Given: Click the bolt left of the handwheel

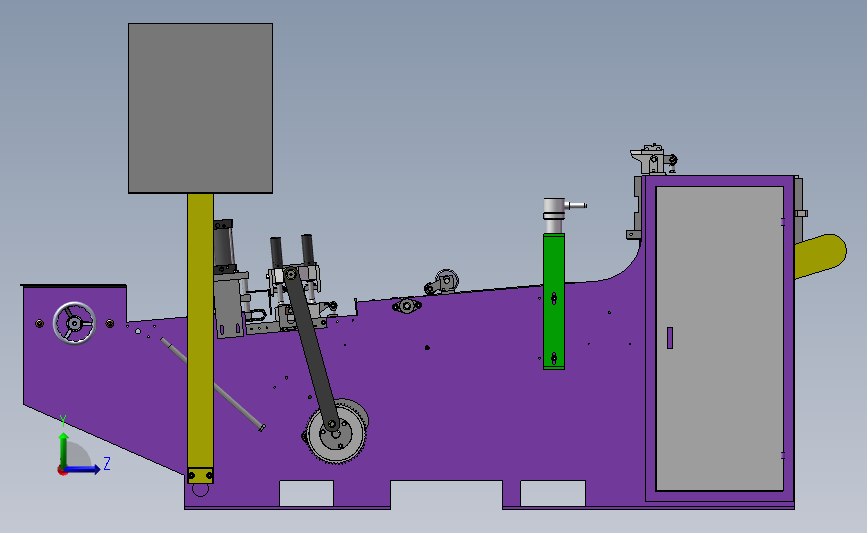Looking at the screenshot, I should (x=39, y=323).
